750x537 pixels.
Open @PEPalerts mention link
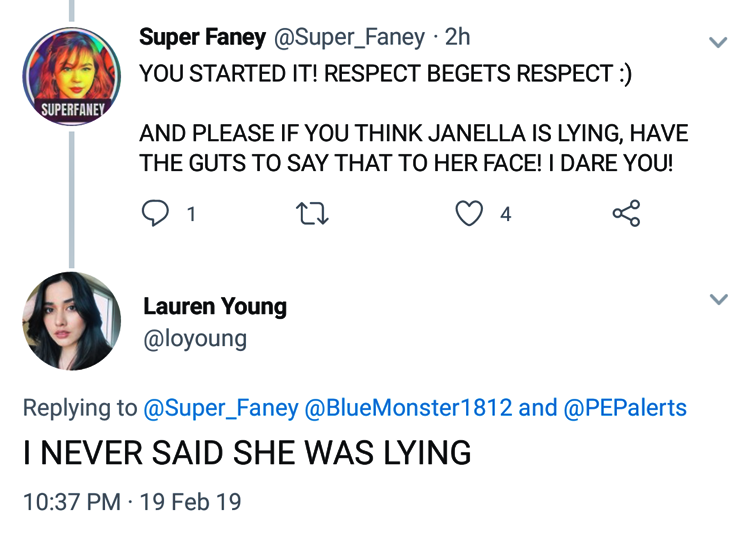625,407
